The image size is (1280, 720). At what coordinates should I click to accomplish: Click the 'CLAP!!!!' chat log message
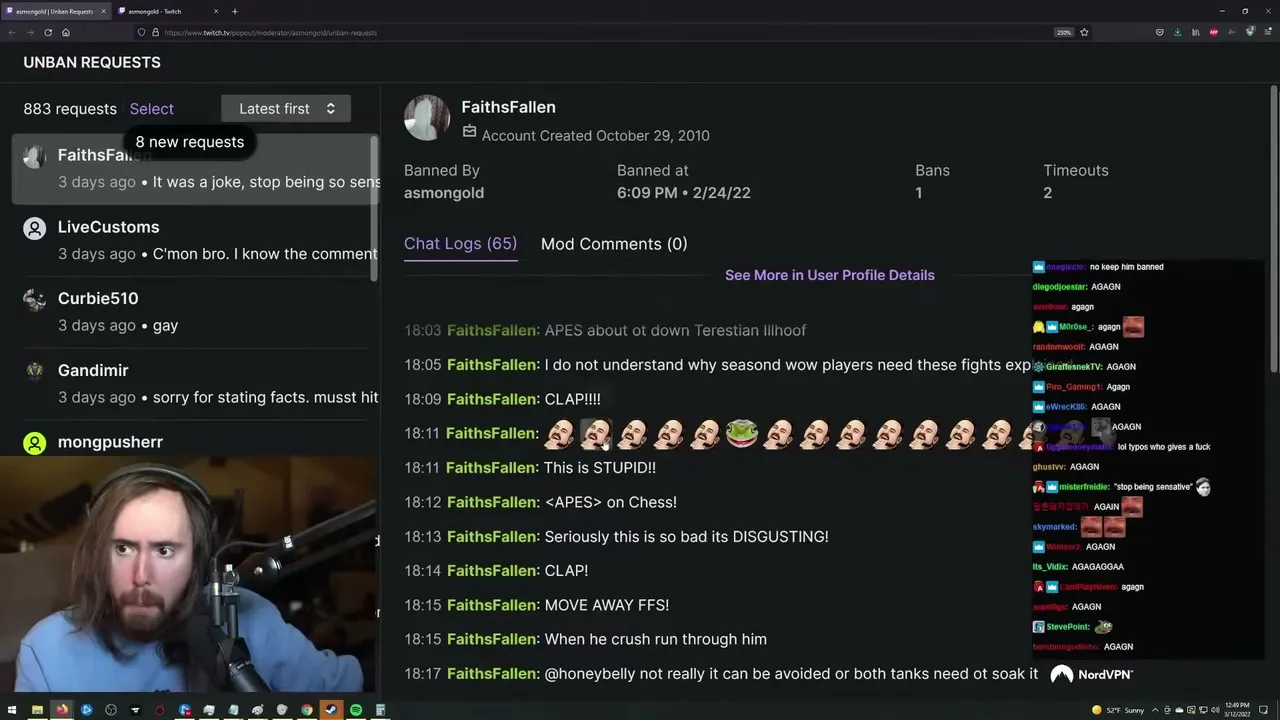pos(572,399)
